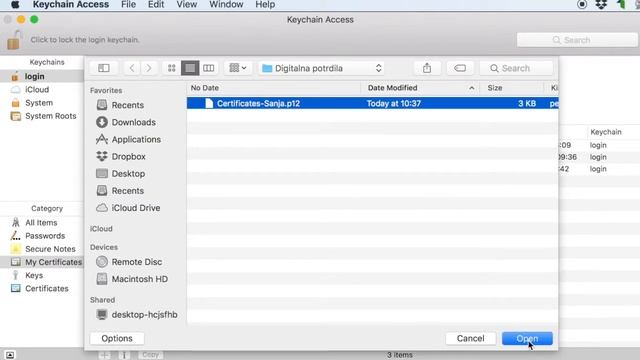The width and height of the screenshot is (640, 360).
Task: Open Applications in Favorites
Action: click(136, 139)
